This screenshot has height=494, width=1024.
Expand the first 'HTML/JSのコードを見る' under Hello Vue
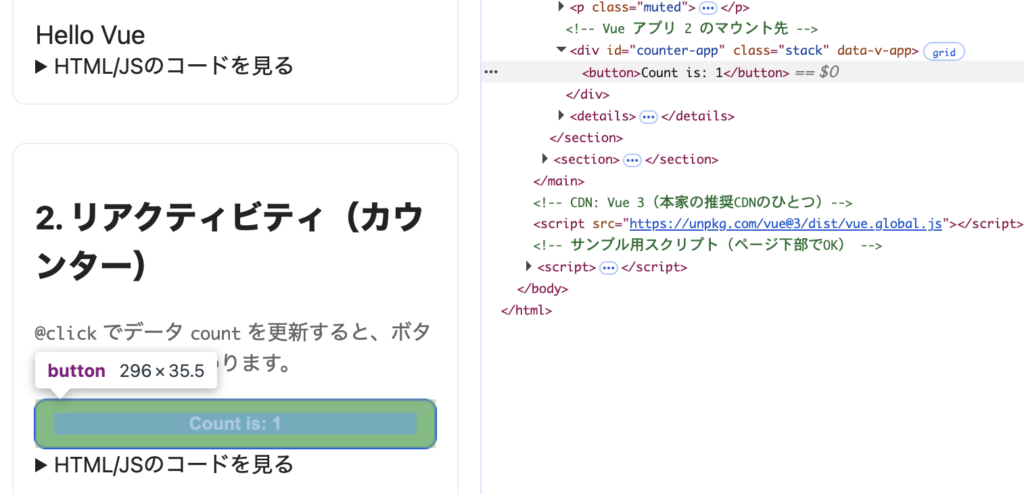click(x=164, y=66)
